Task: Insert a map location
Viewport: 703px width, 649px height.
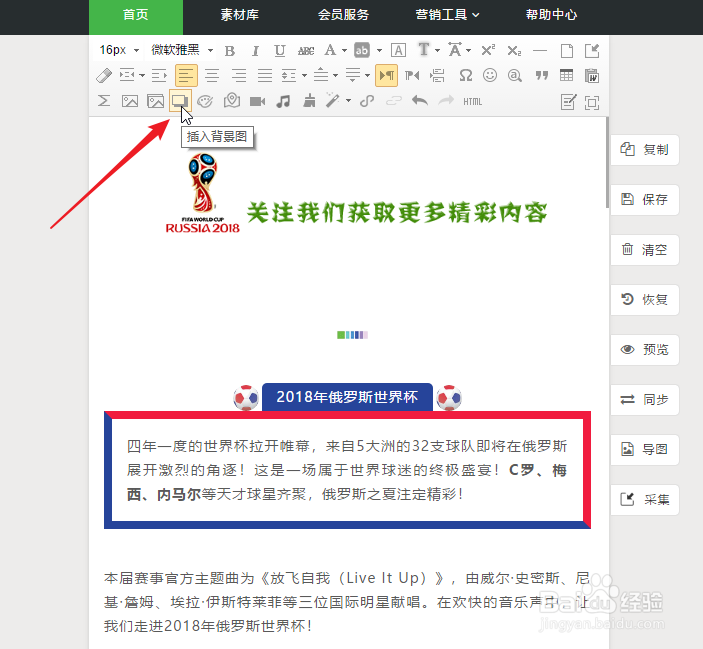Action: pyautogui.click(x=232, y=100)
